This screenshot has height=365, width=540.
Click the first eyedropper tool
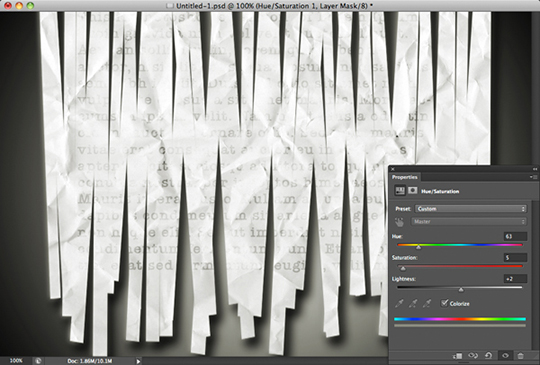click(x=399, y=303)
